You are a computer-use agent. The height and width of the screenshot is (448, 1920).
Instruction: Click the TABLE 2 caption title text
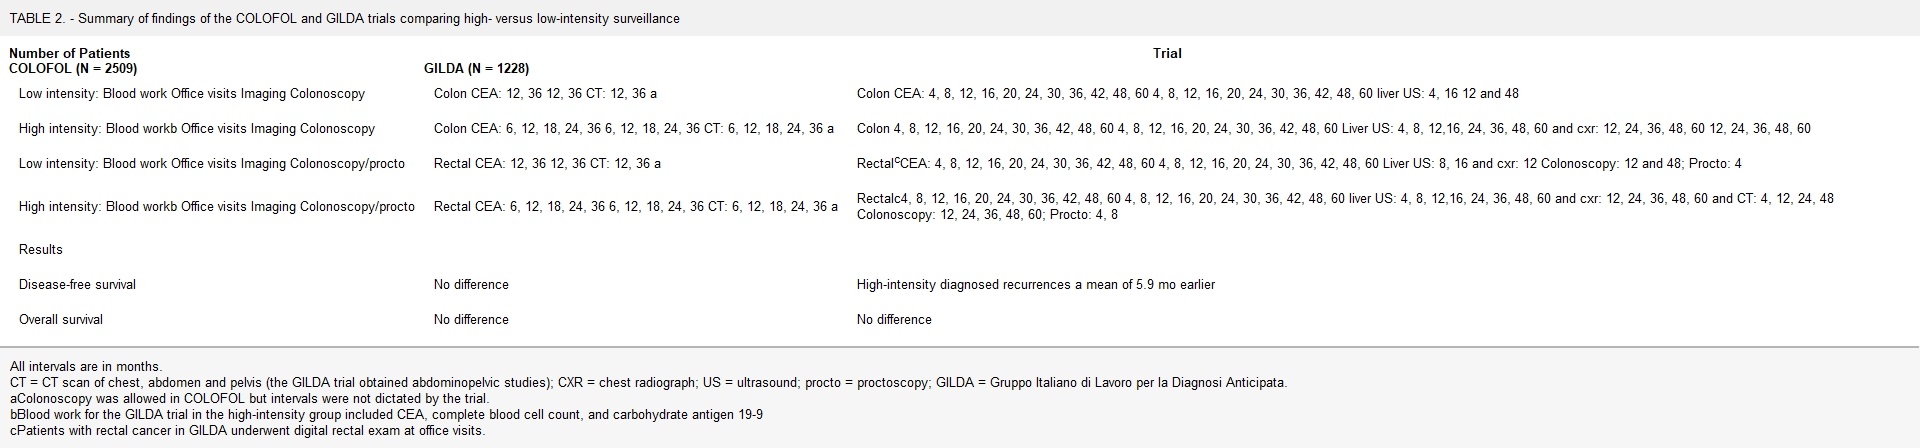pyautogui.click(x=344, y=19)
